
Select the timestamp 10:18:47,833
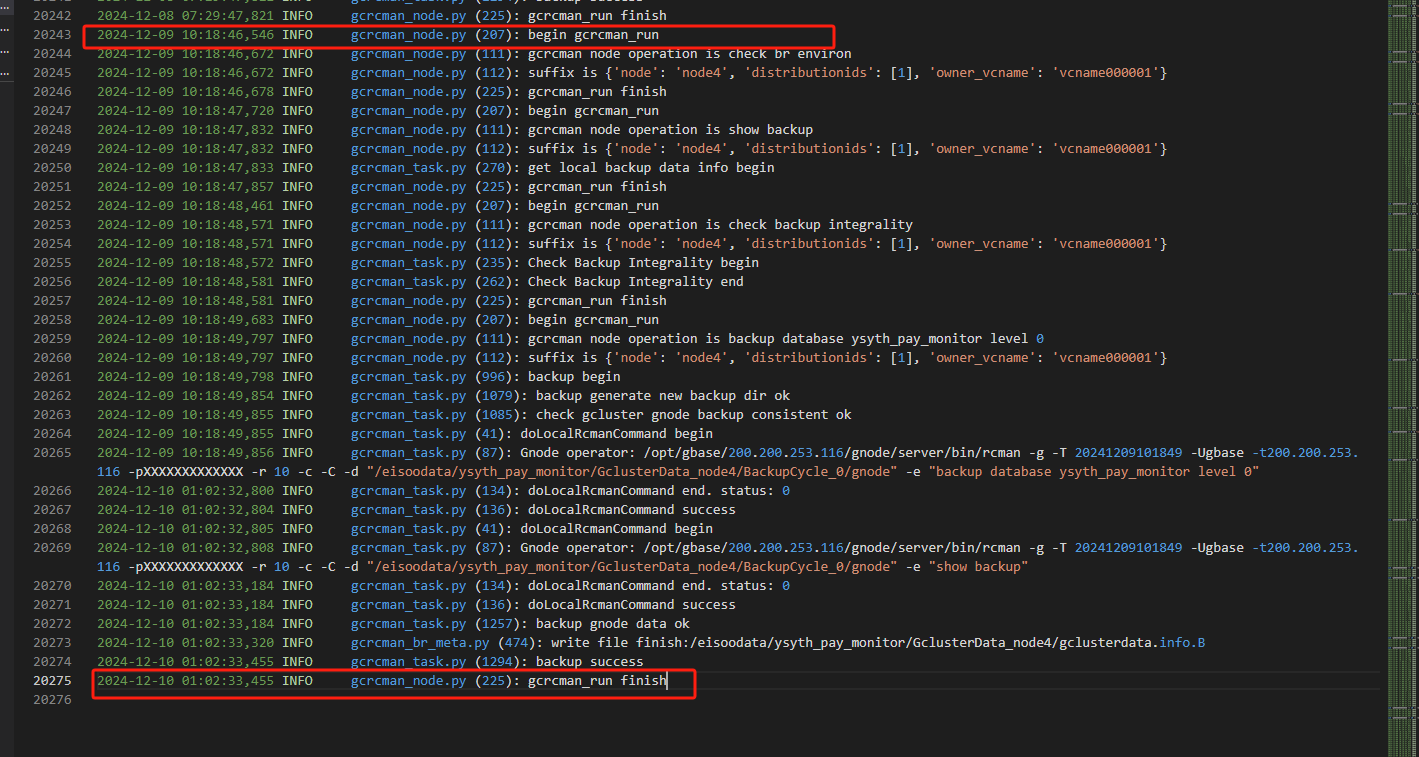tap(229, 168)
